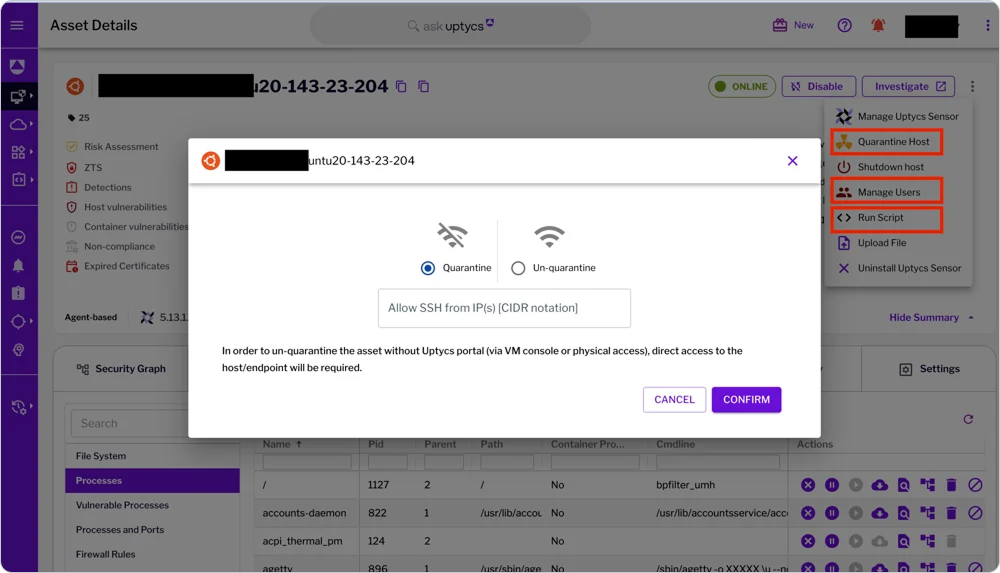The image size is (1000, 573).
Task: Kill the acpi_thermal_pm process with X icon
Action: tap(808, 541)
